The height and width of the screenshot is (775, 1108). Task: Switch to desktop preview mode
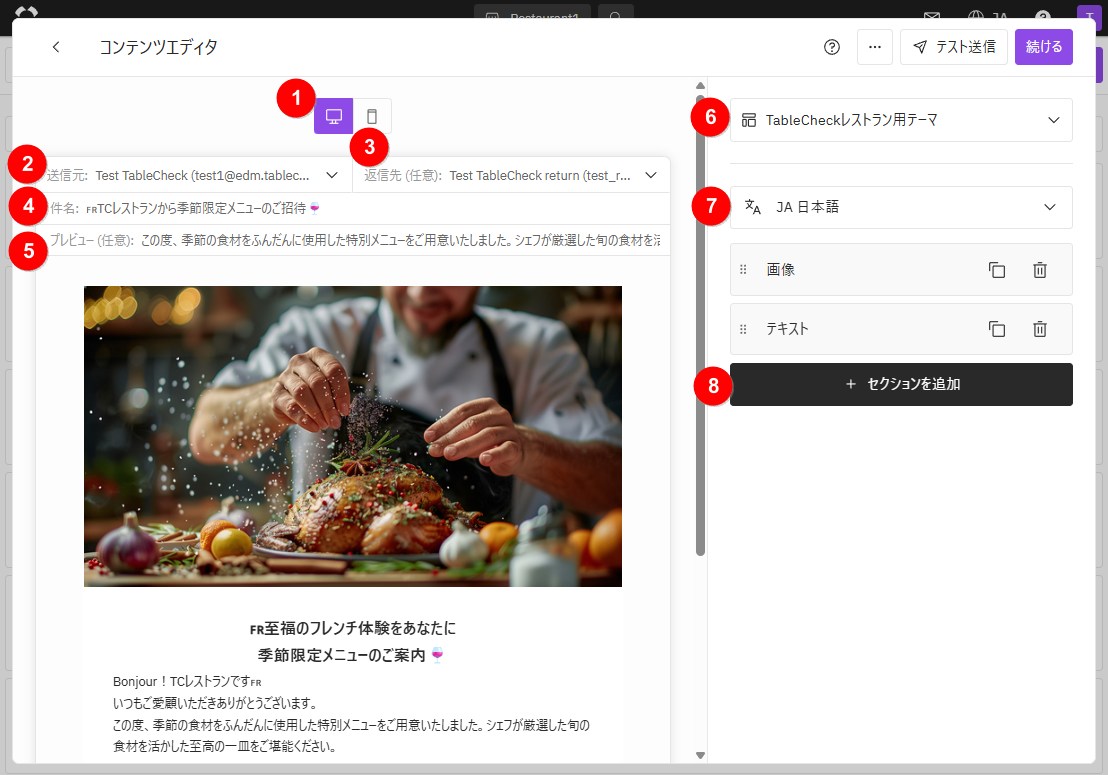[x=334, y=116]
